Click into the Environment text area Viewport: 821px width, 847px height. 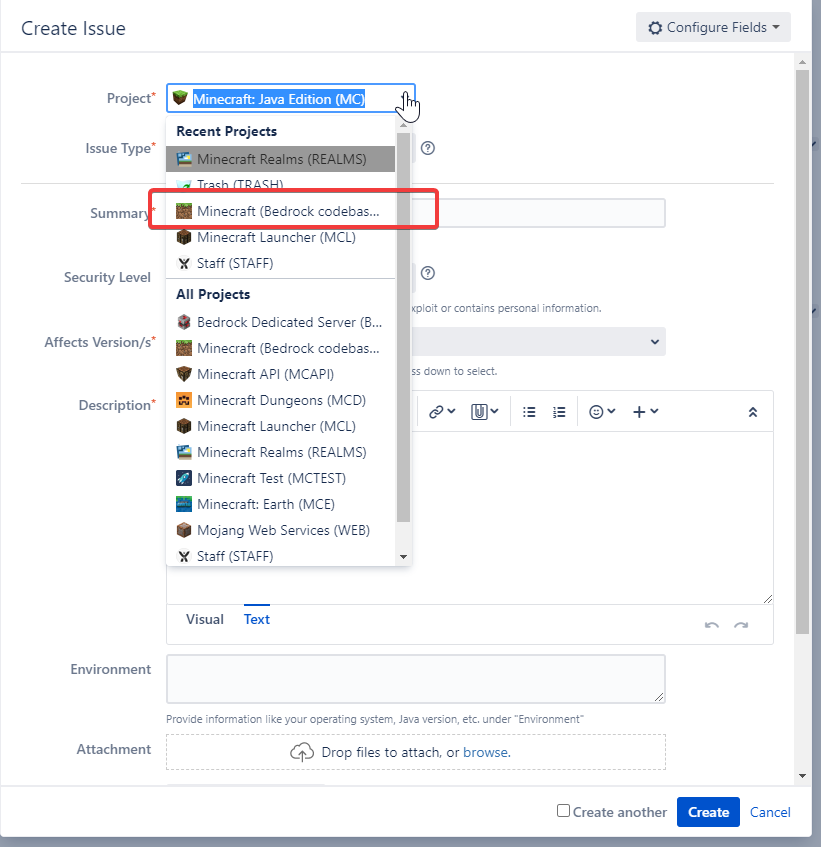[x=416, y=679]
